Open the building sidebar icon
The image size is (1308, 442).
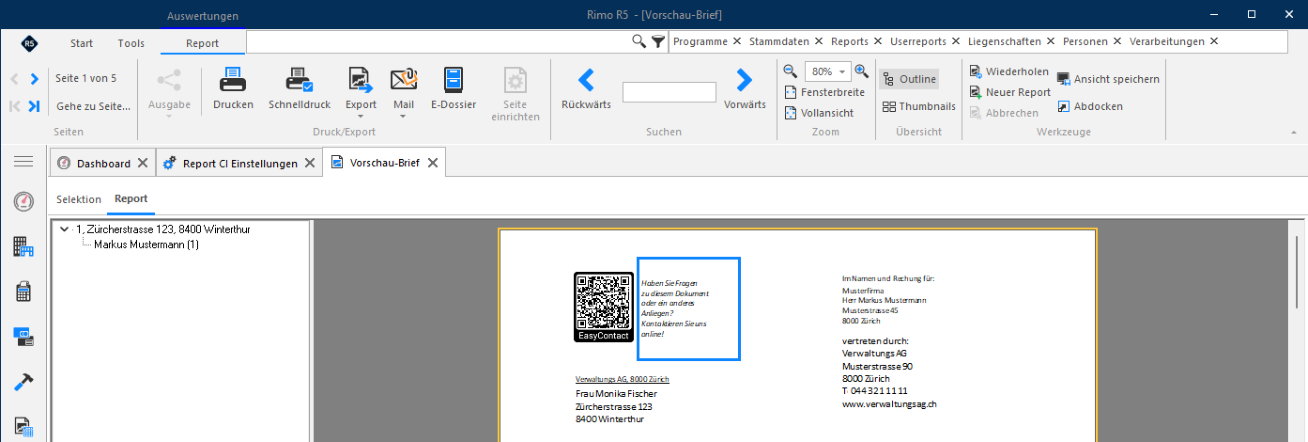tap(23, 246)
